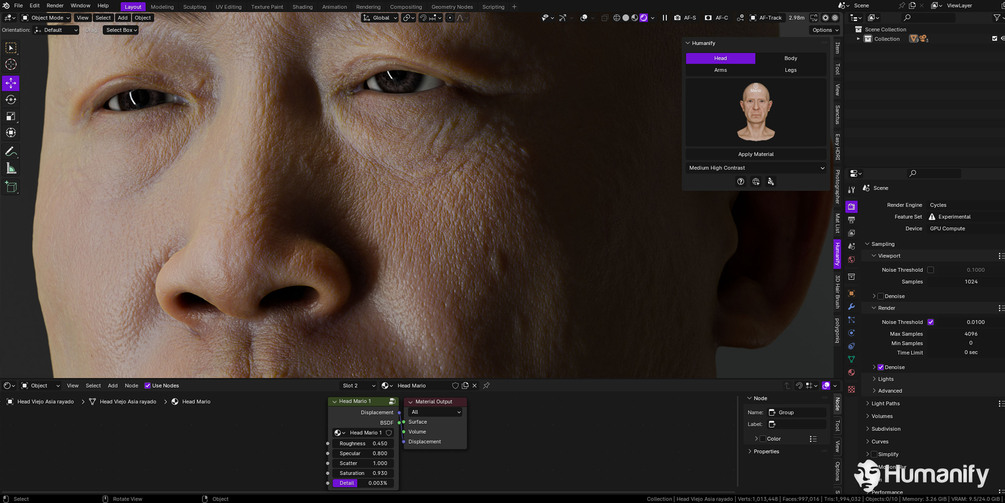Adjust the Roughness slider on node

pos(364,443)
